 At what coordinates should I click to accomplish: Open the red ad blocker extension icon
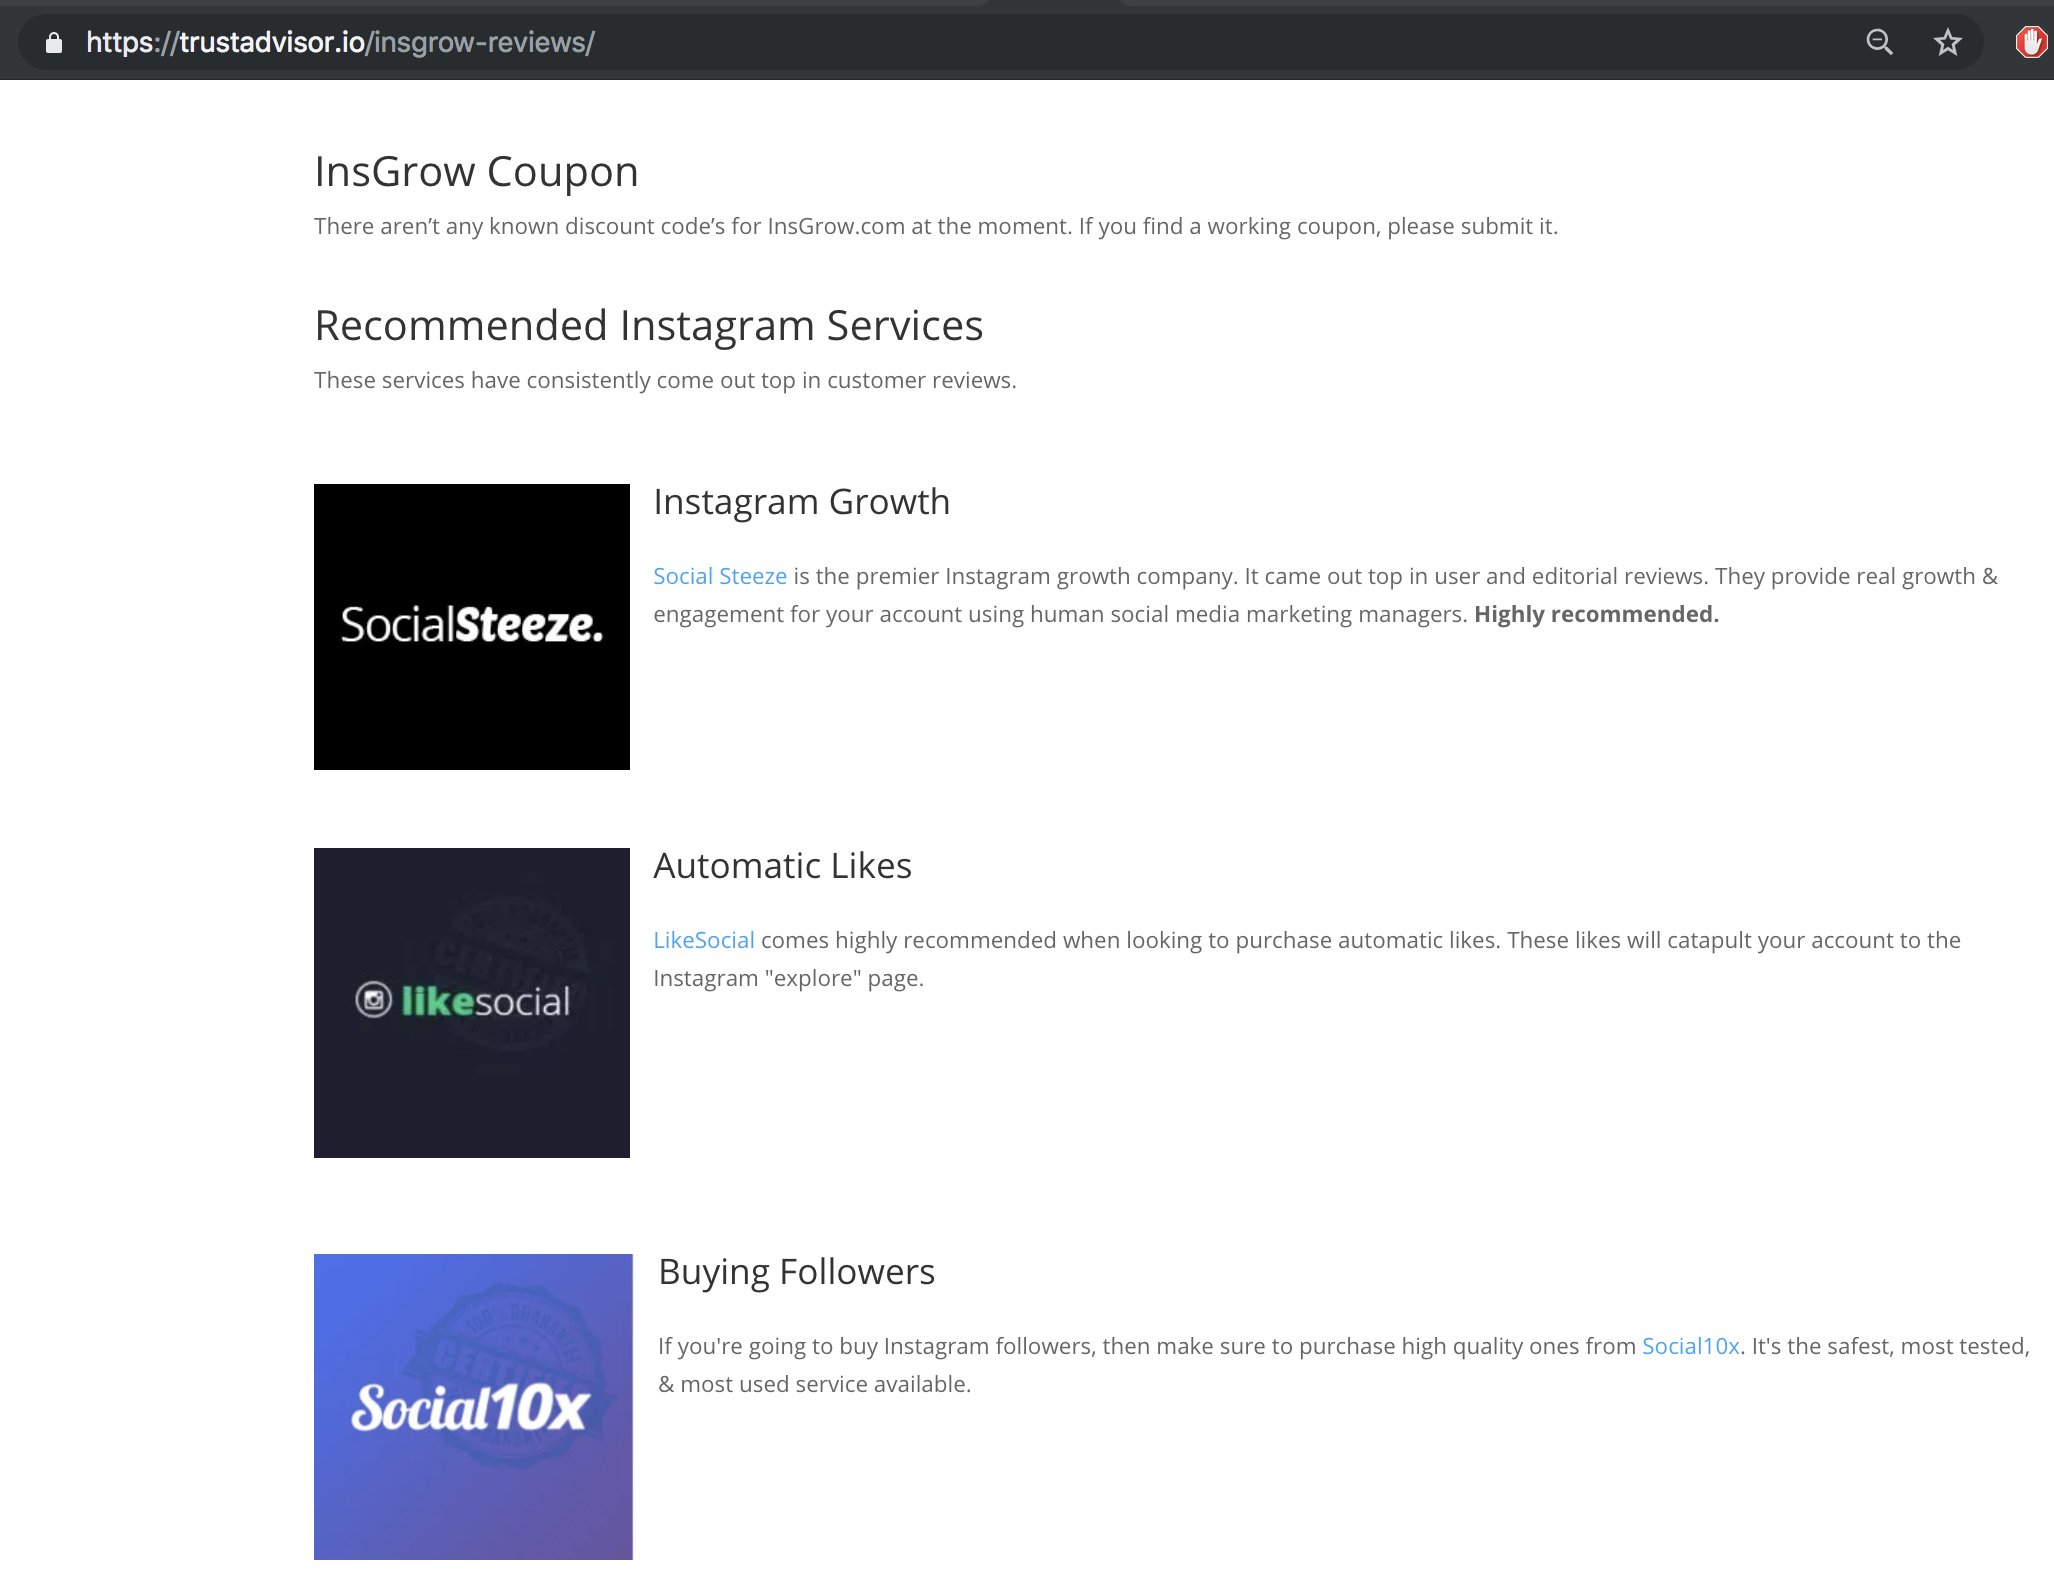[2031, 42]
